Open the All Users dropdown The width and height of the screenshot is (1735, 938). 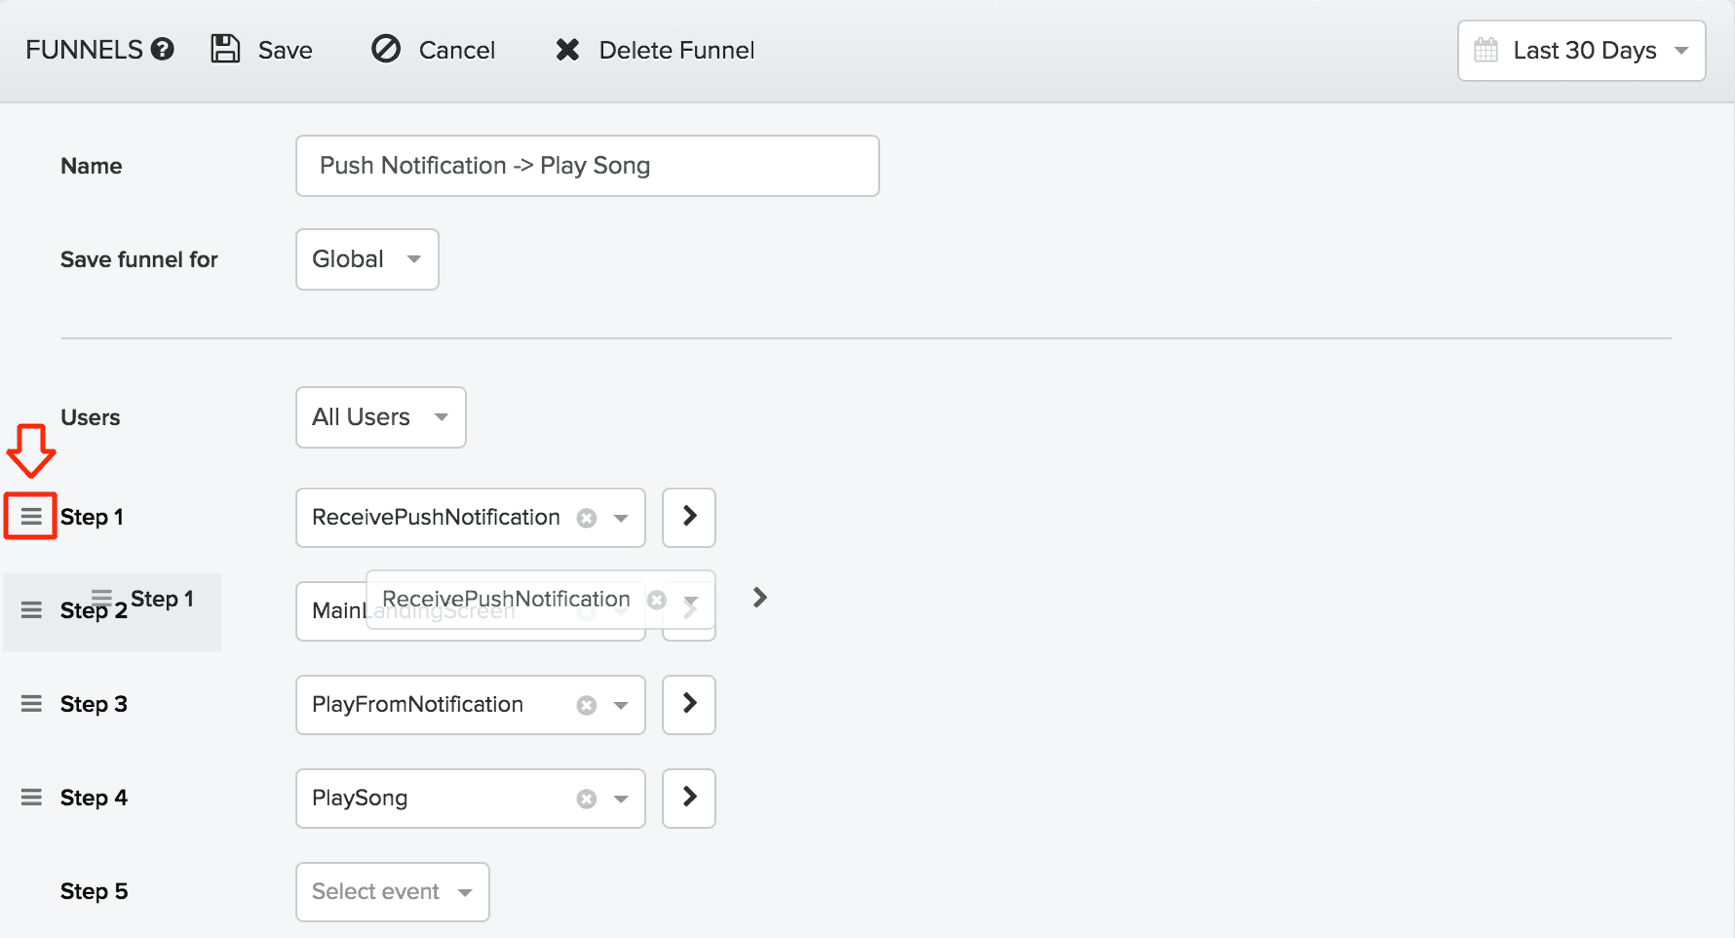coord(380,417)
